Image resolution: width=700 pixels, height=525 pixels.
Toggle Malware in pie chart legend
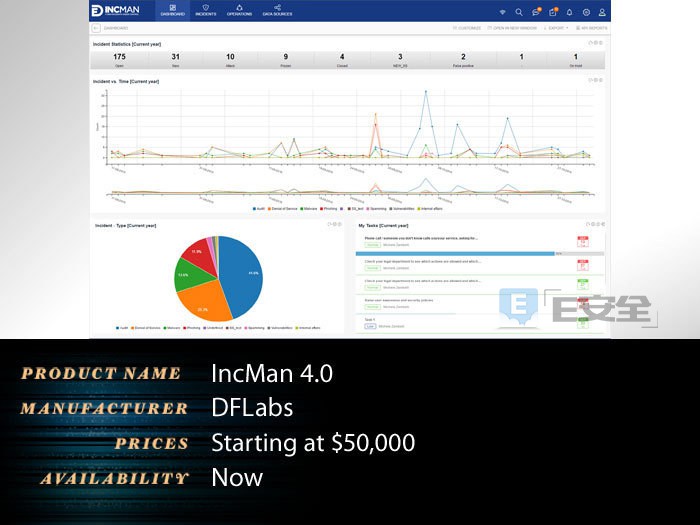172,328
